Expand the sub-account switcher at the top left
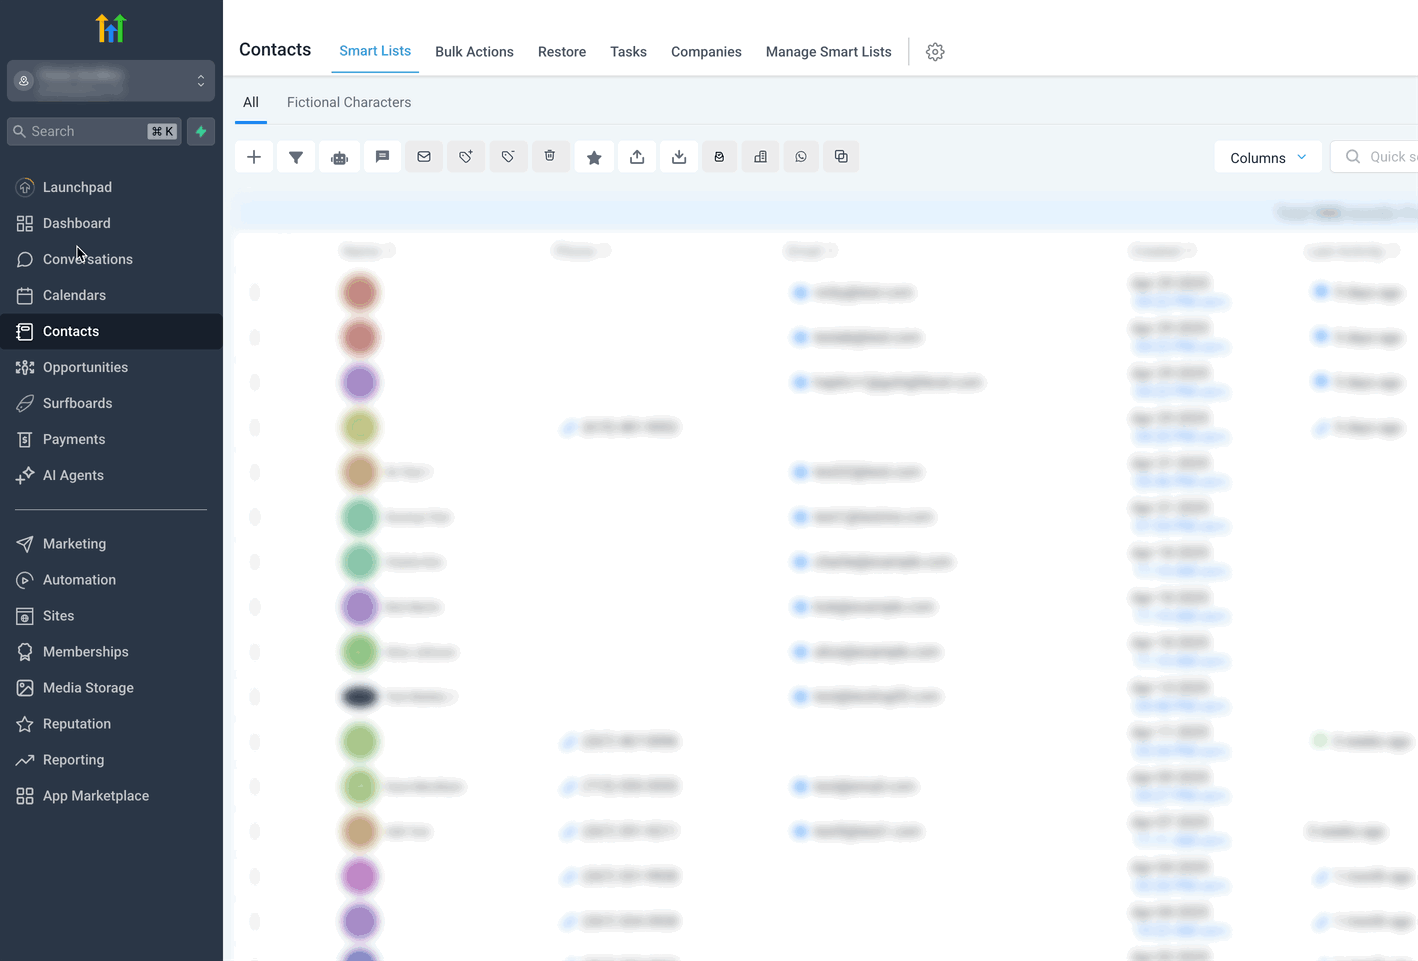1418x961 pixels. 110,80
